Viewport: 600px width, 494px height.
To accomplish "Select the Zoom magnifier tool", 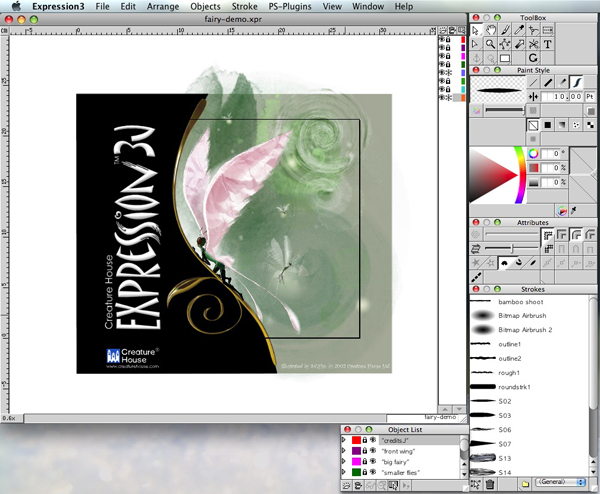I will pos(490,44).
